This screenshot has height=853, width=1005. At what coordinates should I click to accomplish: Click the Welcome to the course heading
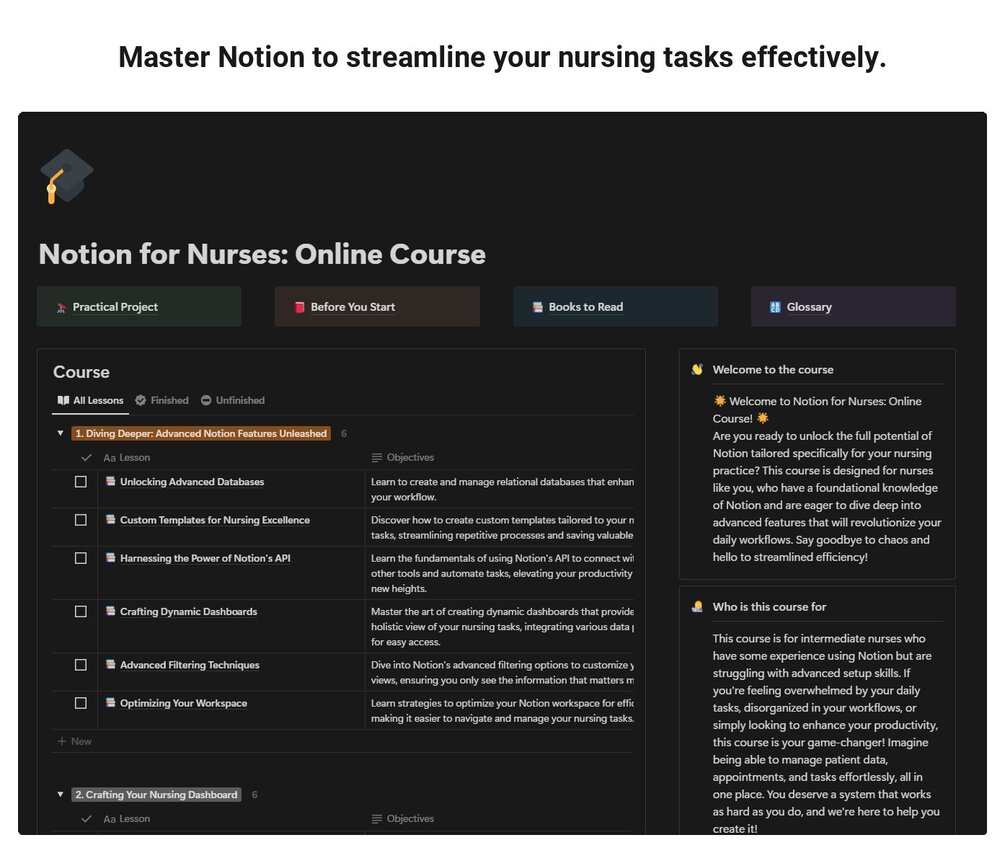773,370
